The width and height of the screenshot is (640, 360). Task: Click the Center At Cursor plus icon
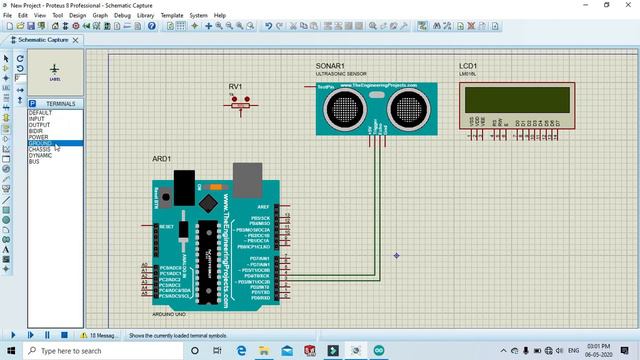209,26
